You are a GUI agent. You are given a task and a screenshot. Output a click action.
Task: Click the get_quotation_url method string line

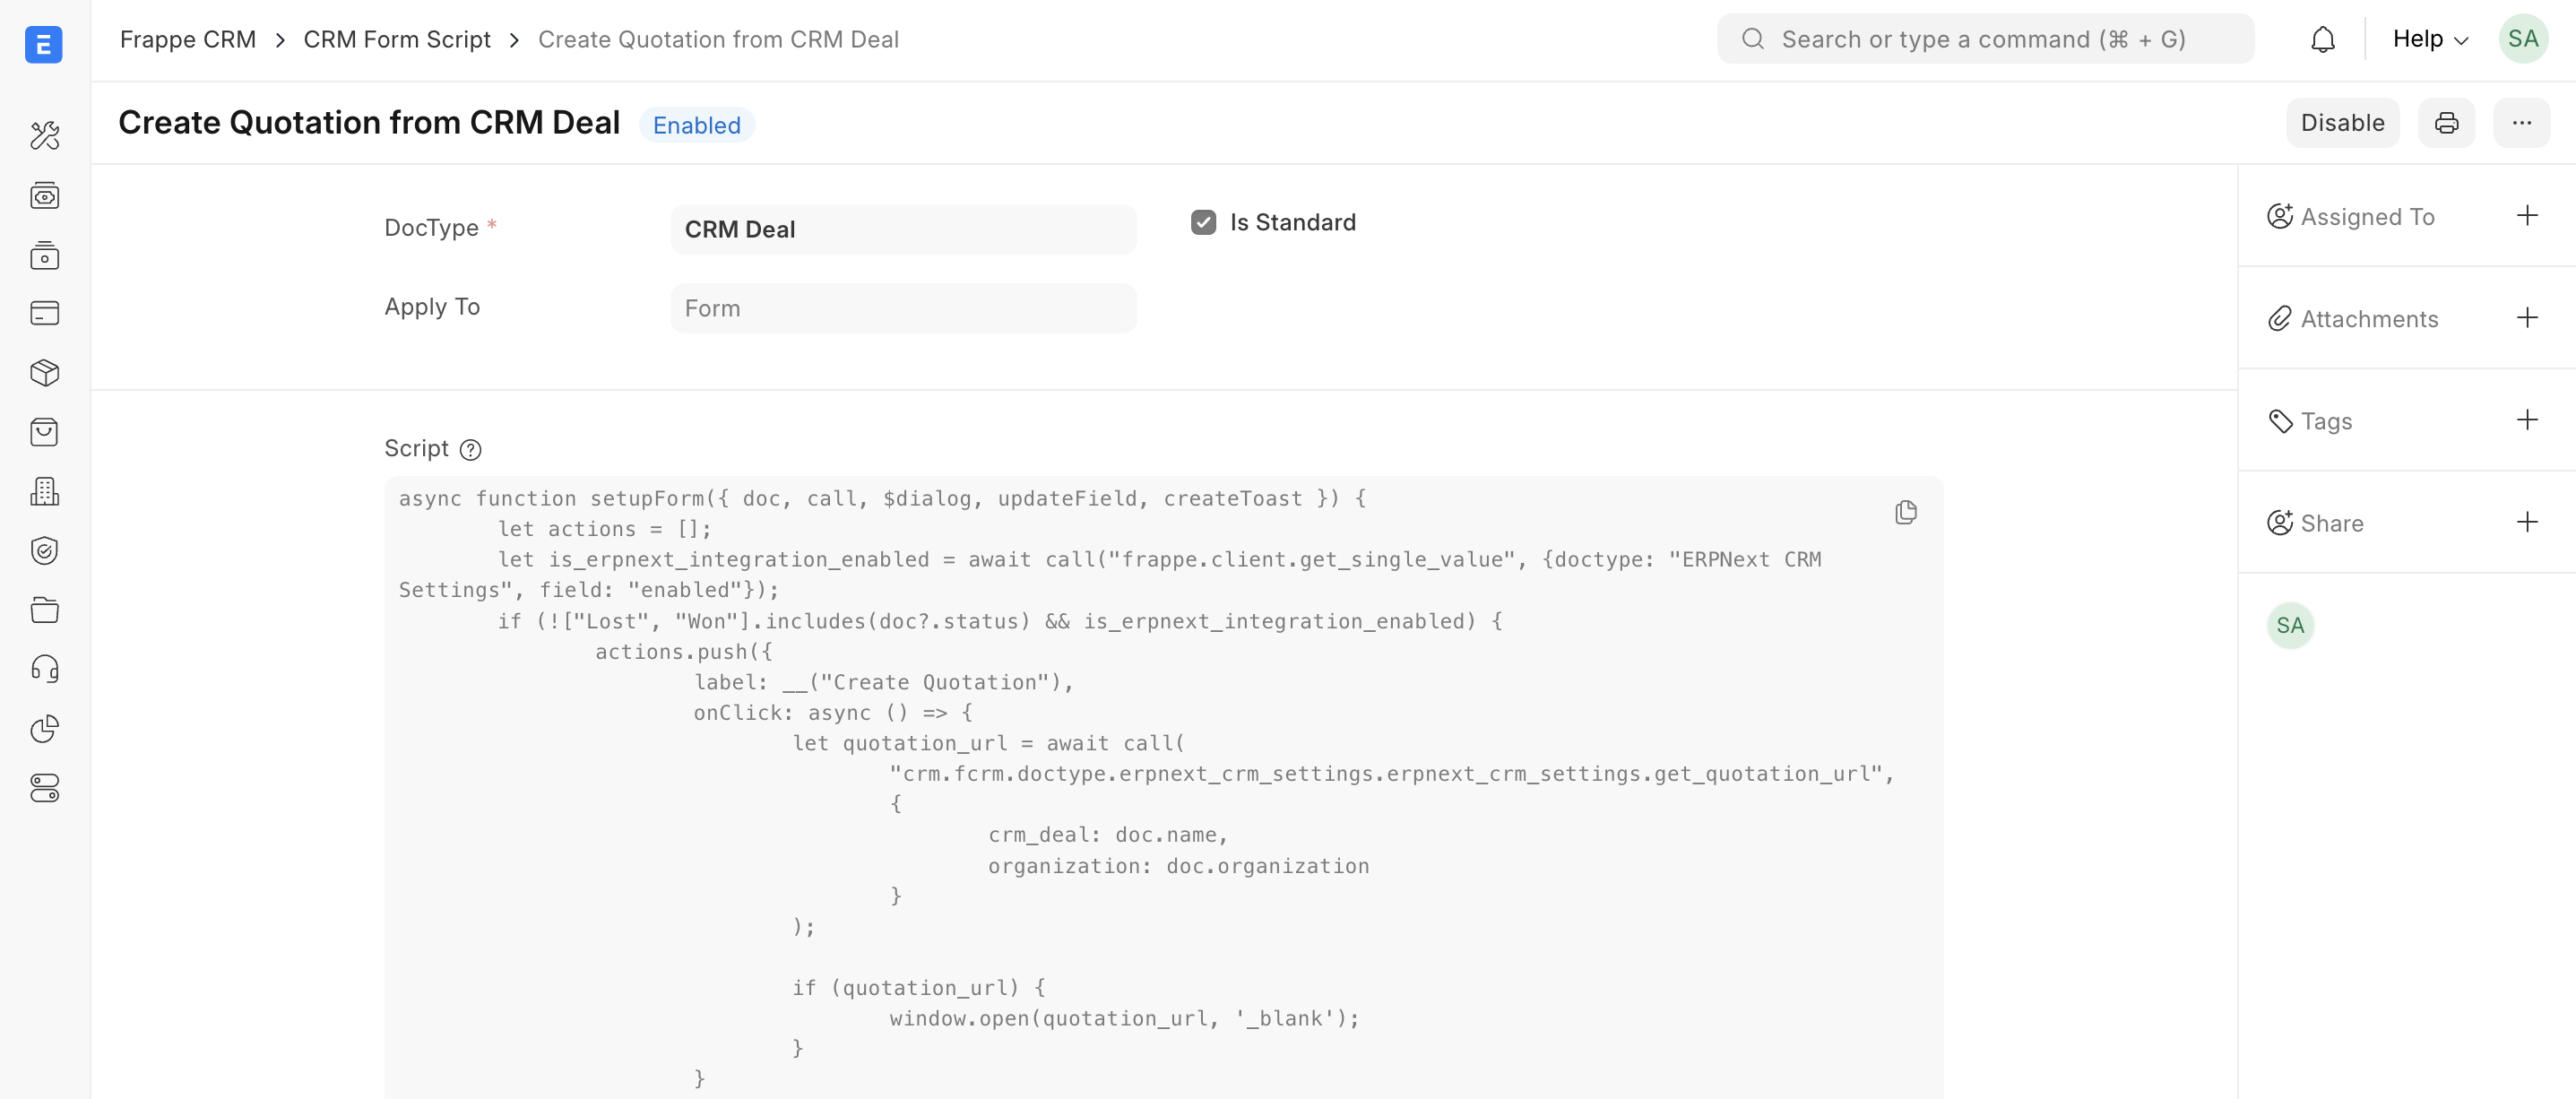1392,774
